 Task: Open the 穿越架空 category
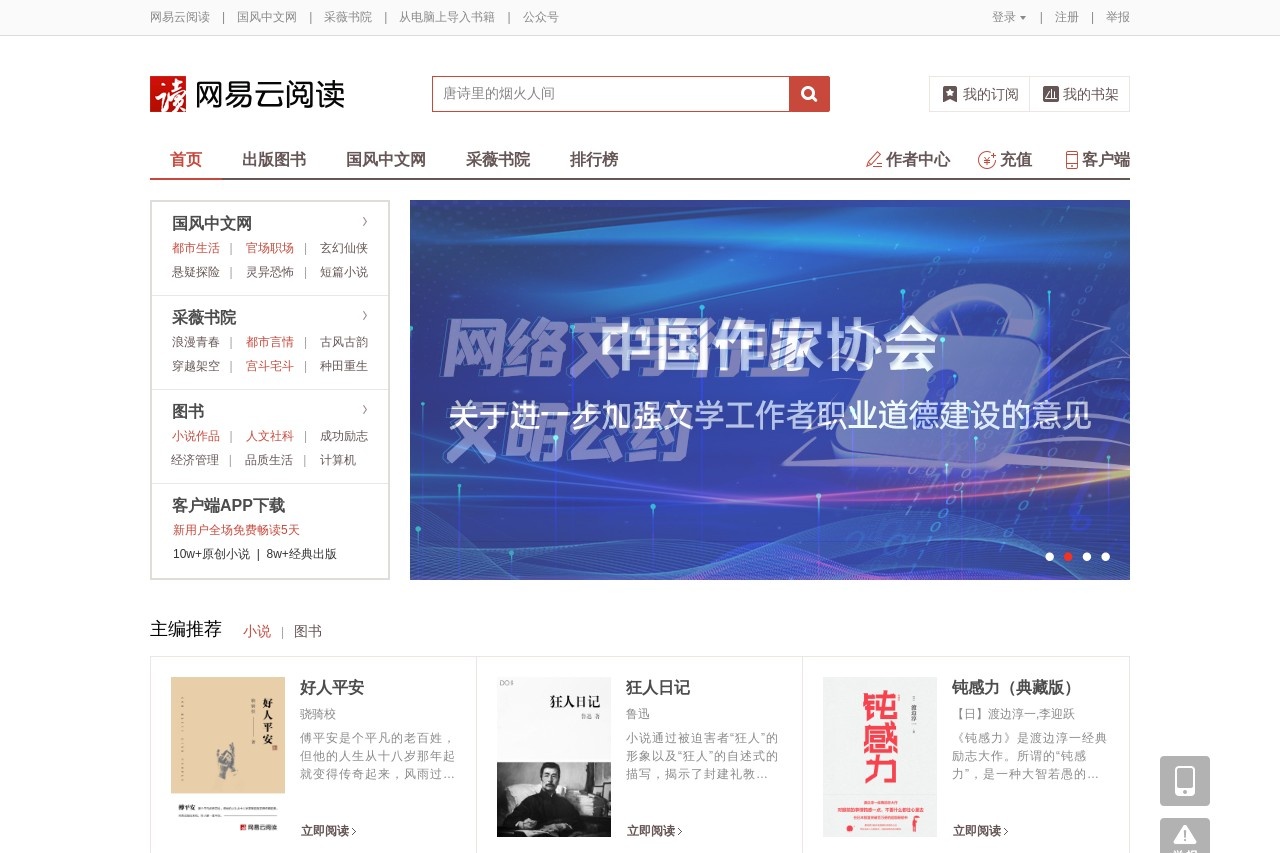pos(196,366)
